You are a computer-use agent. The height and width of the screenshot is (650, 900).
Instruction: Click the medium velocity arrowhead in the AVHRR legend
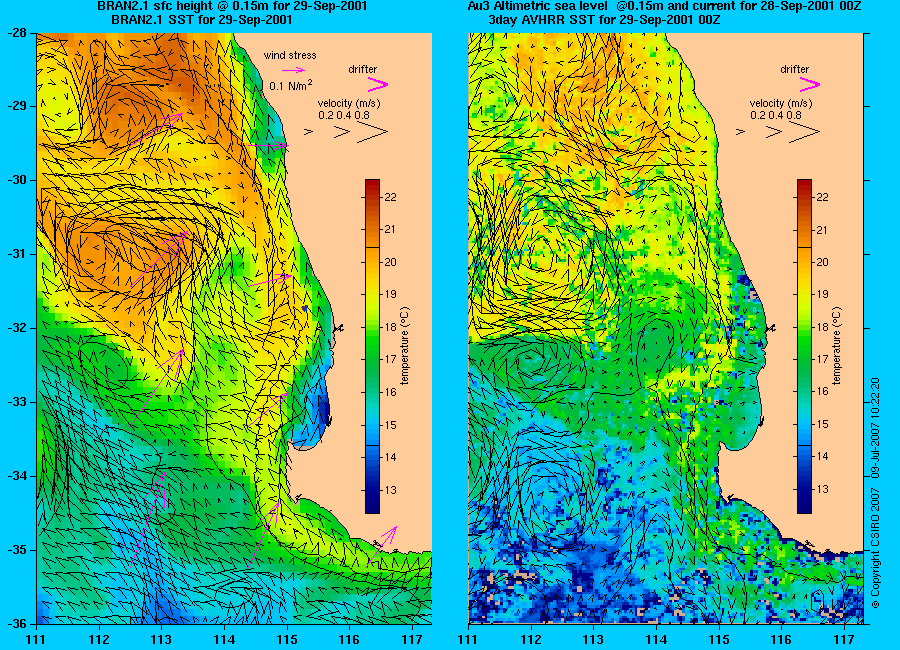click(774, 132)
